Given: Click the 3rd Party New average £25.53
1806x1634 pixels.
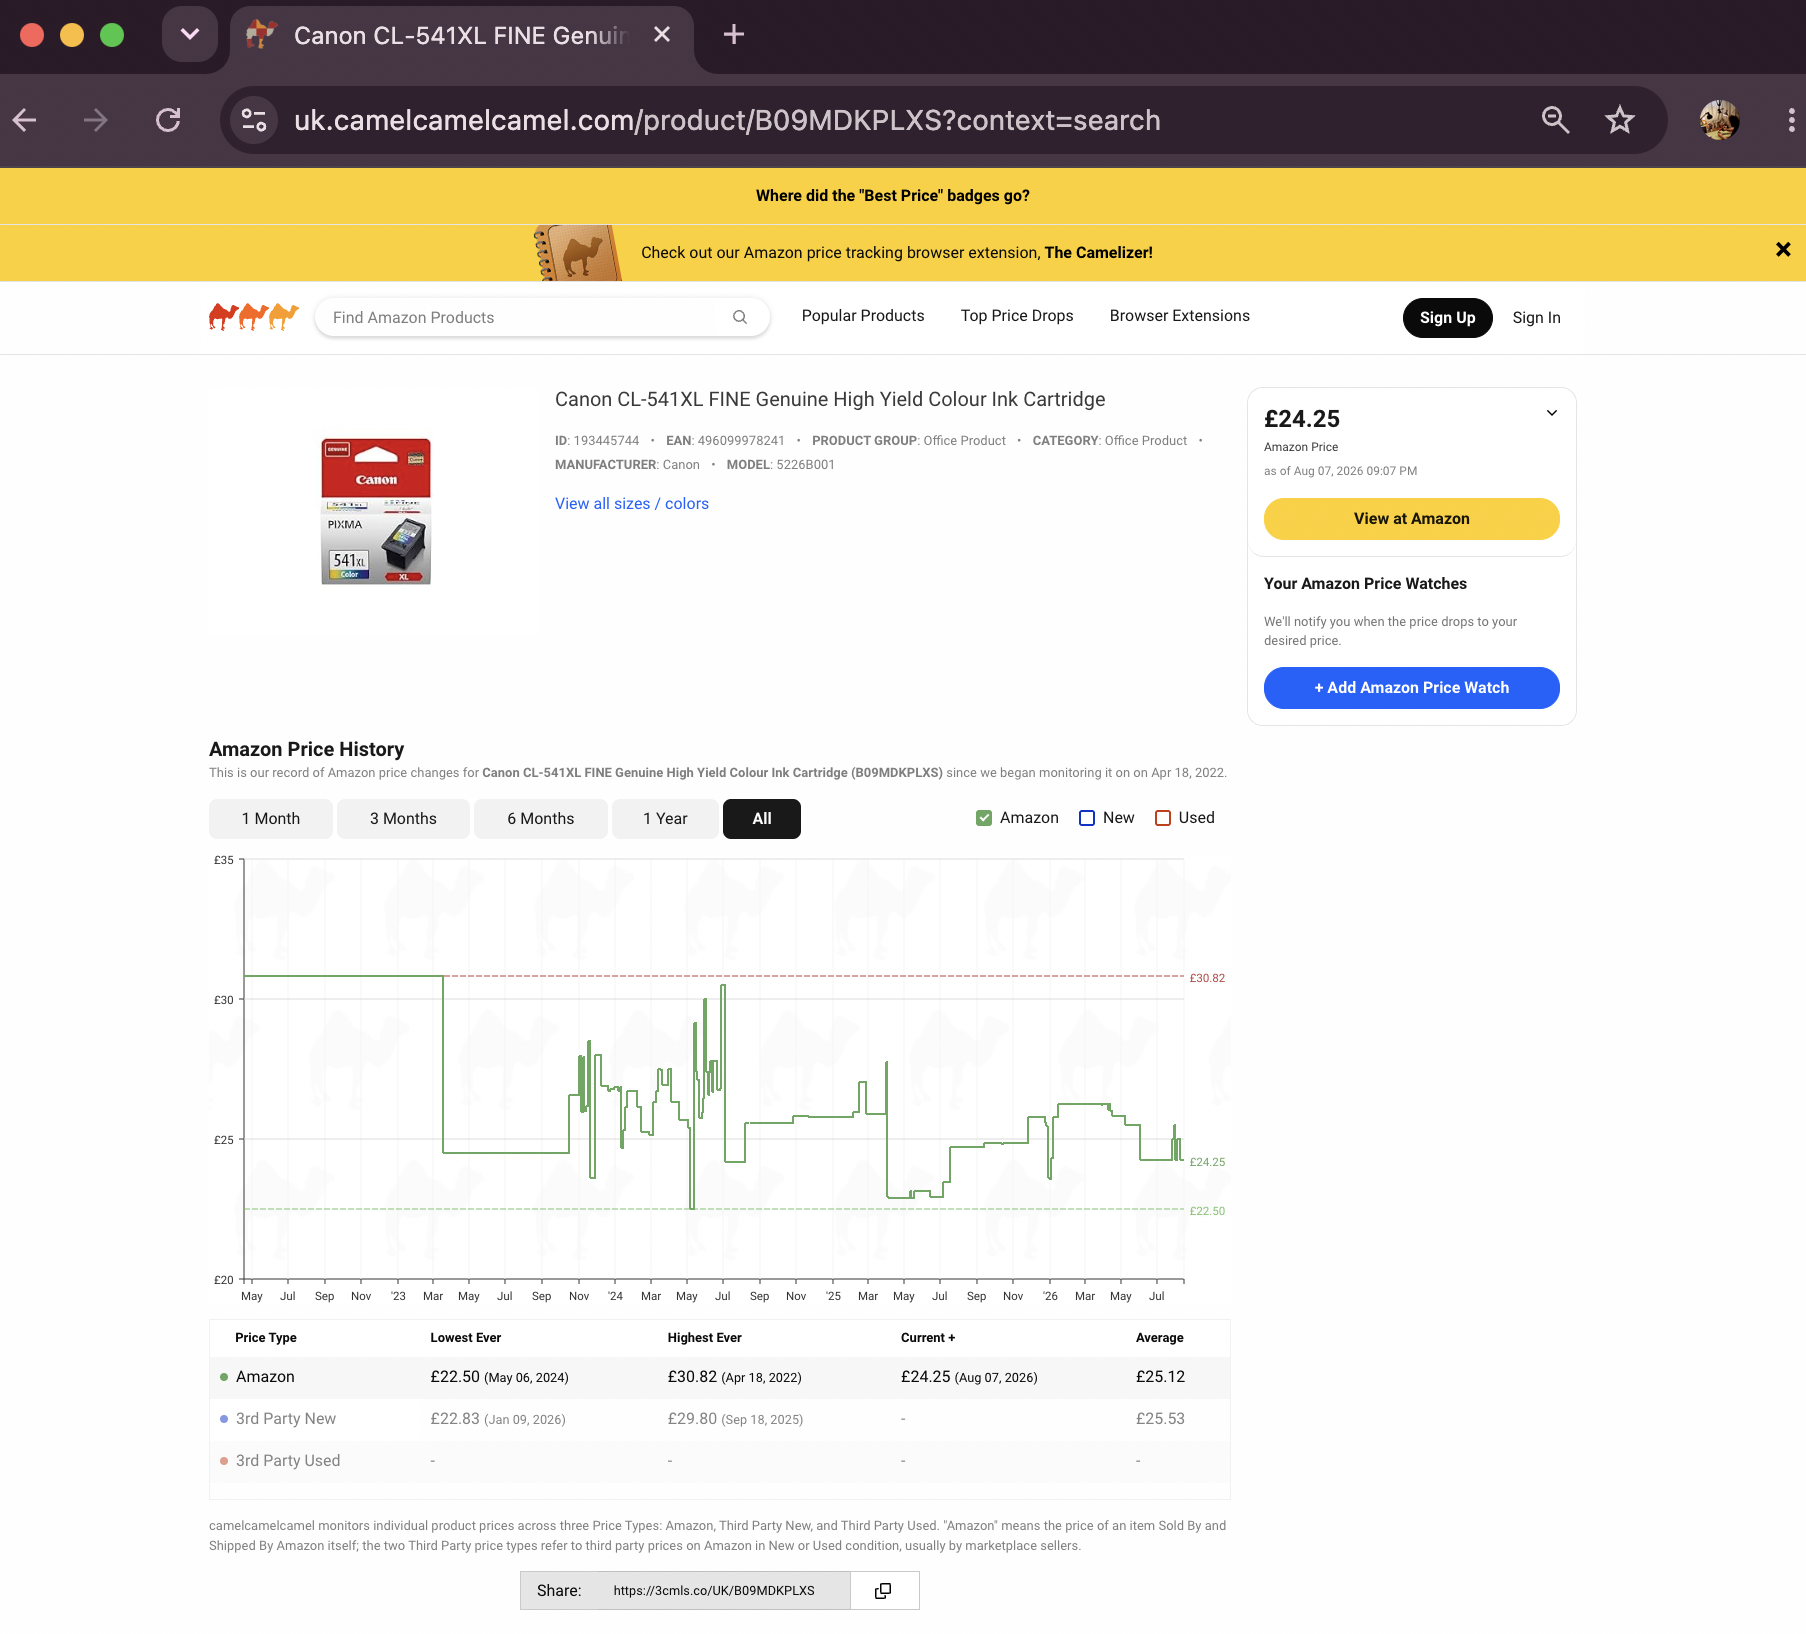Looking at the screenshot, I should [1160, 1419].
